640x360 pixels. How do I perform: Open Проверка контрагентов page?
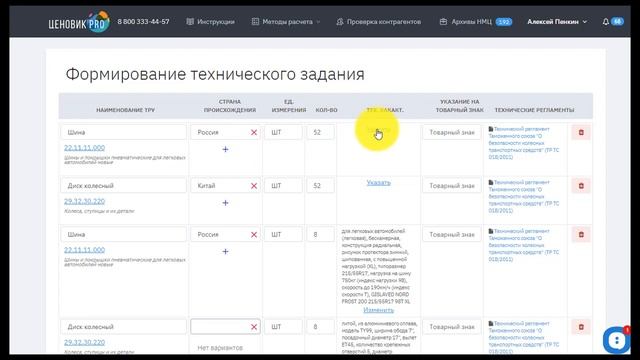[378, 22]
